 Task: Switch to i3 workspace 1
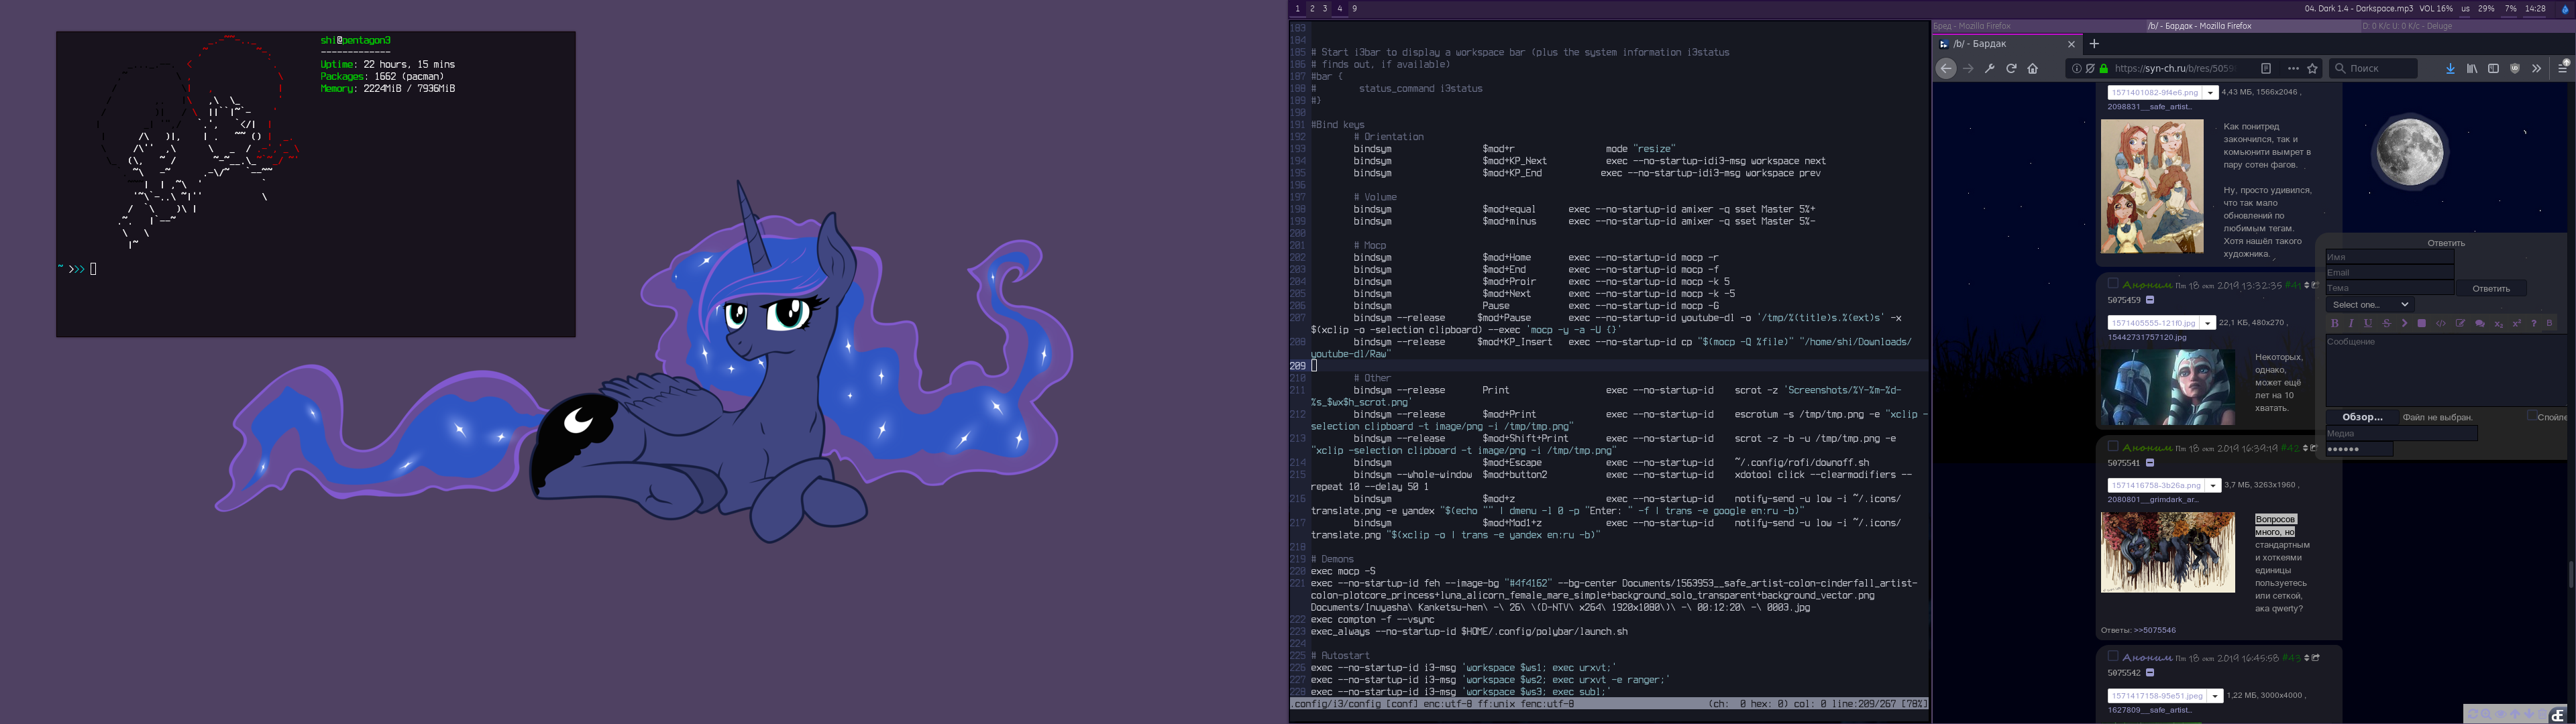coord(1298,8)
